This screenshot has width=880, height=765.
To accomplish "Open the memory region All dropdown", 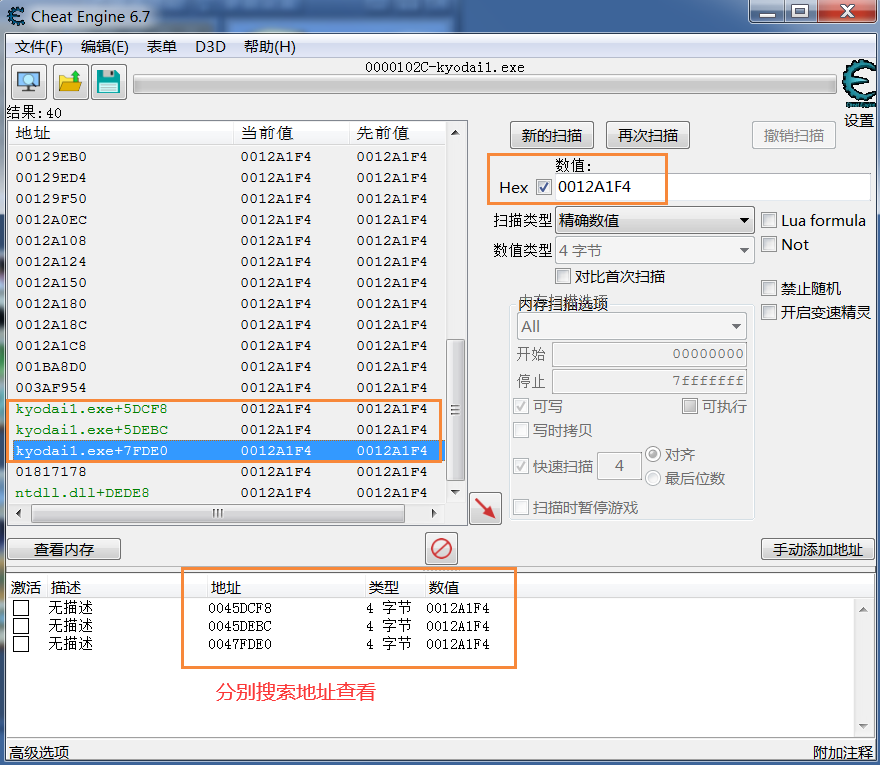I will (631, 326).
